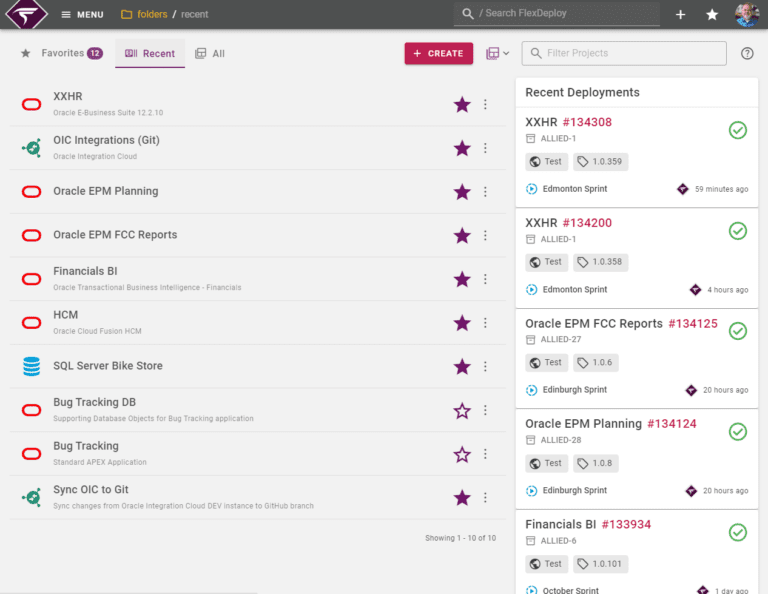
Task: Toggle favorite star for Oracle EPM FCC Reports
Action: point(462,235)
